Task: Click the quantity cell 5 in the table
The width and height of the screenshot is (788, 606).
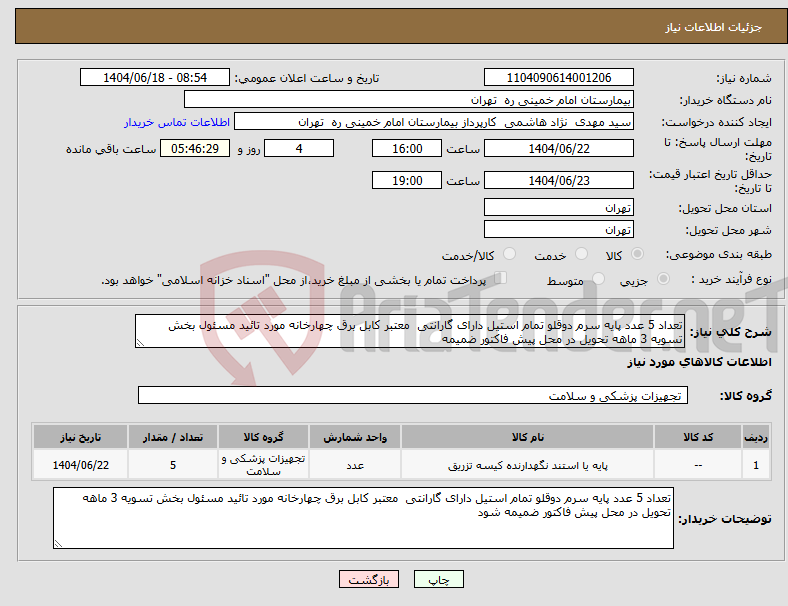Action: point(173,465)
